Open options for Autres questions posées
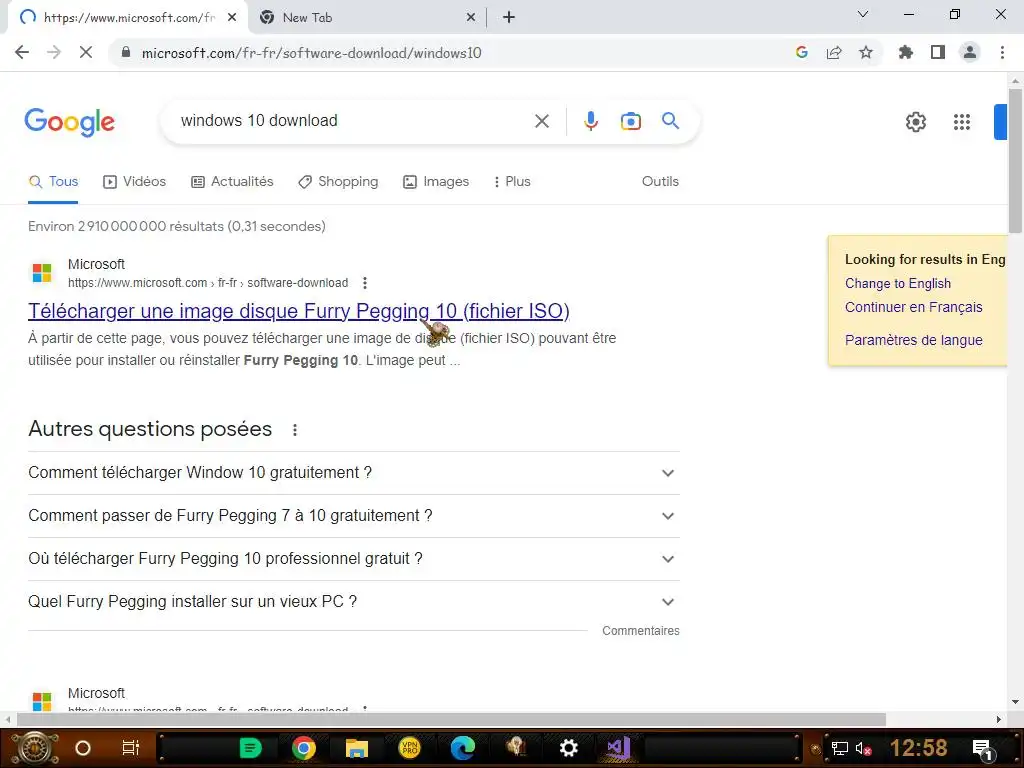 coord(295,430)
